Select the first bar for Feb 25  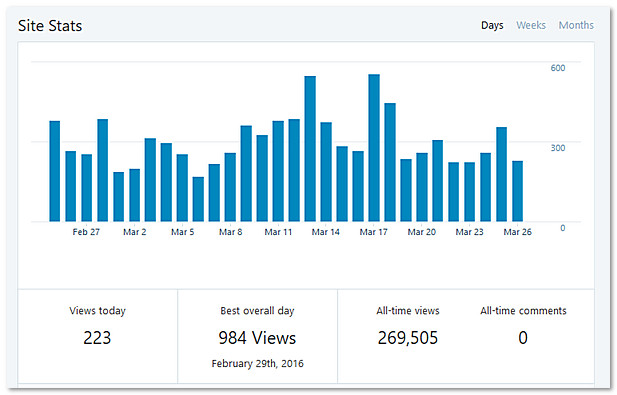[x=55, y=171]
